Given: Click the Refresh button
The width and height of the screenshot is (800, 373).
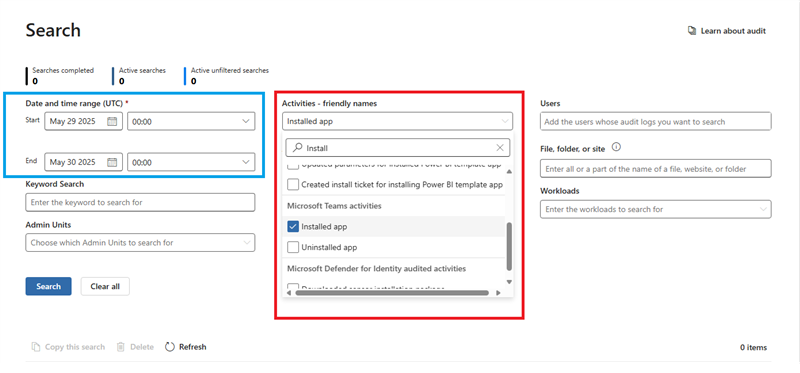Looking at the screenshot, I should [x=186, y=347].
